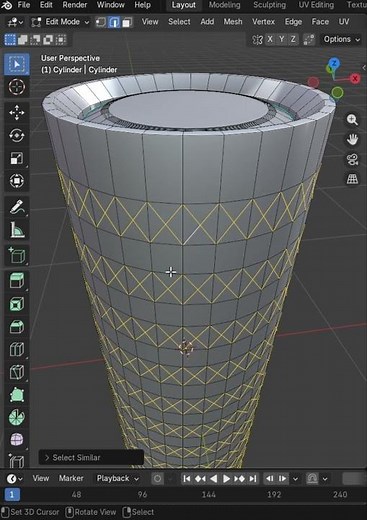Enable face select mode
The height and width of the screenshot is (520, 367).
tap(127, 22)
